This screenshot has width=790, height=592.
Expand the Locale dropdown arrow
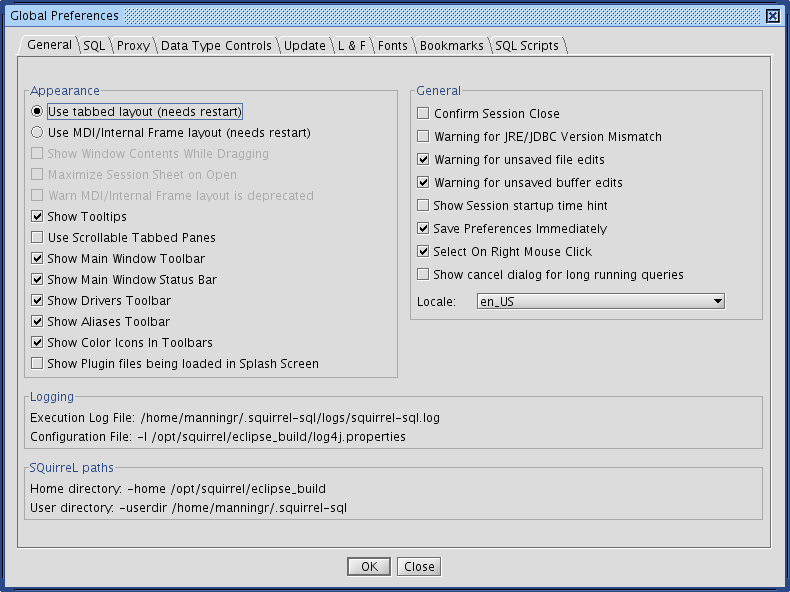[717, 301]
